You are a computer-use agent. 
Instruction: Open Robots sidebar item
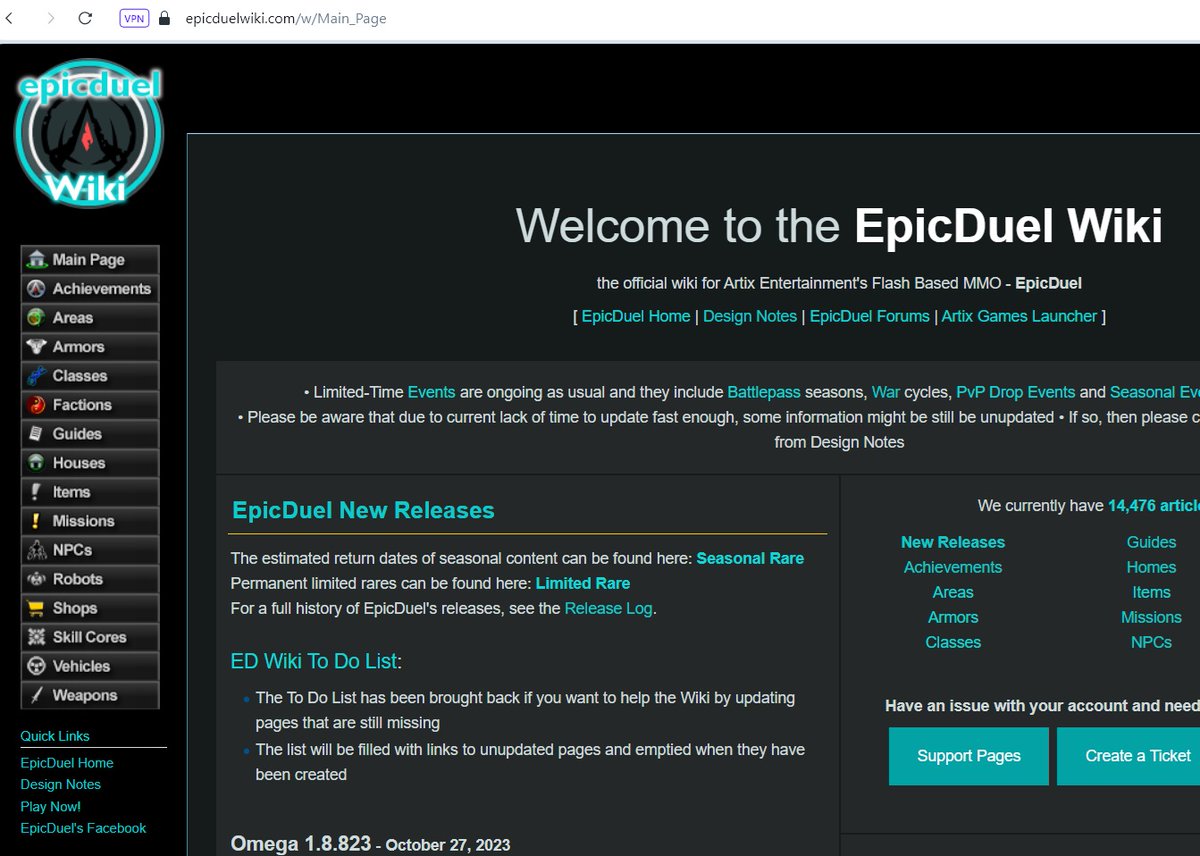click(90, 579)
